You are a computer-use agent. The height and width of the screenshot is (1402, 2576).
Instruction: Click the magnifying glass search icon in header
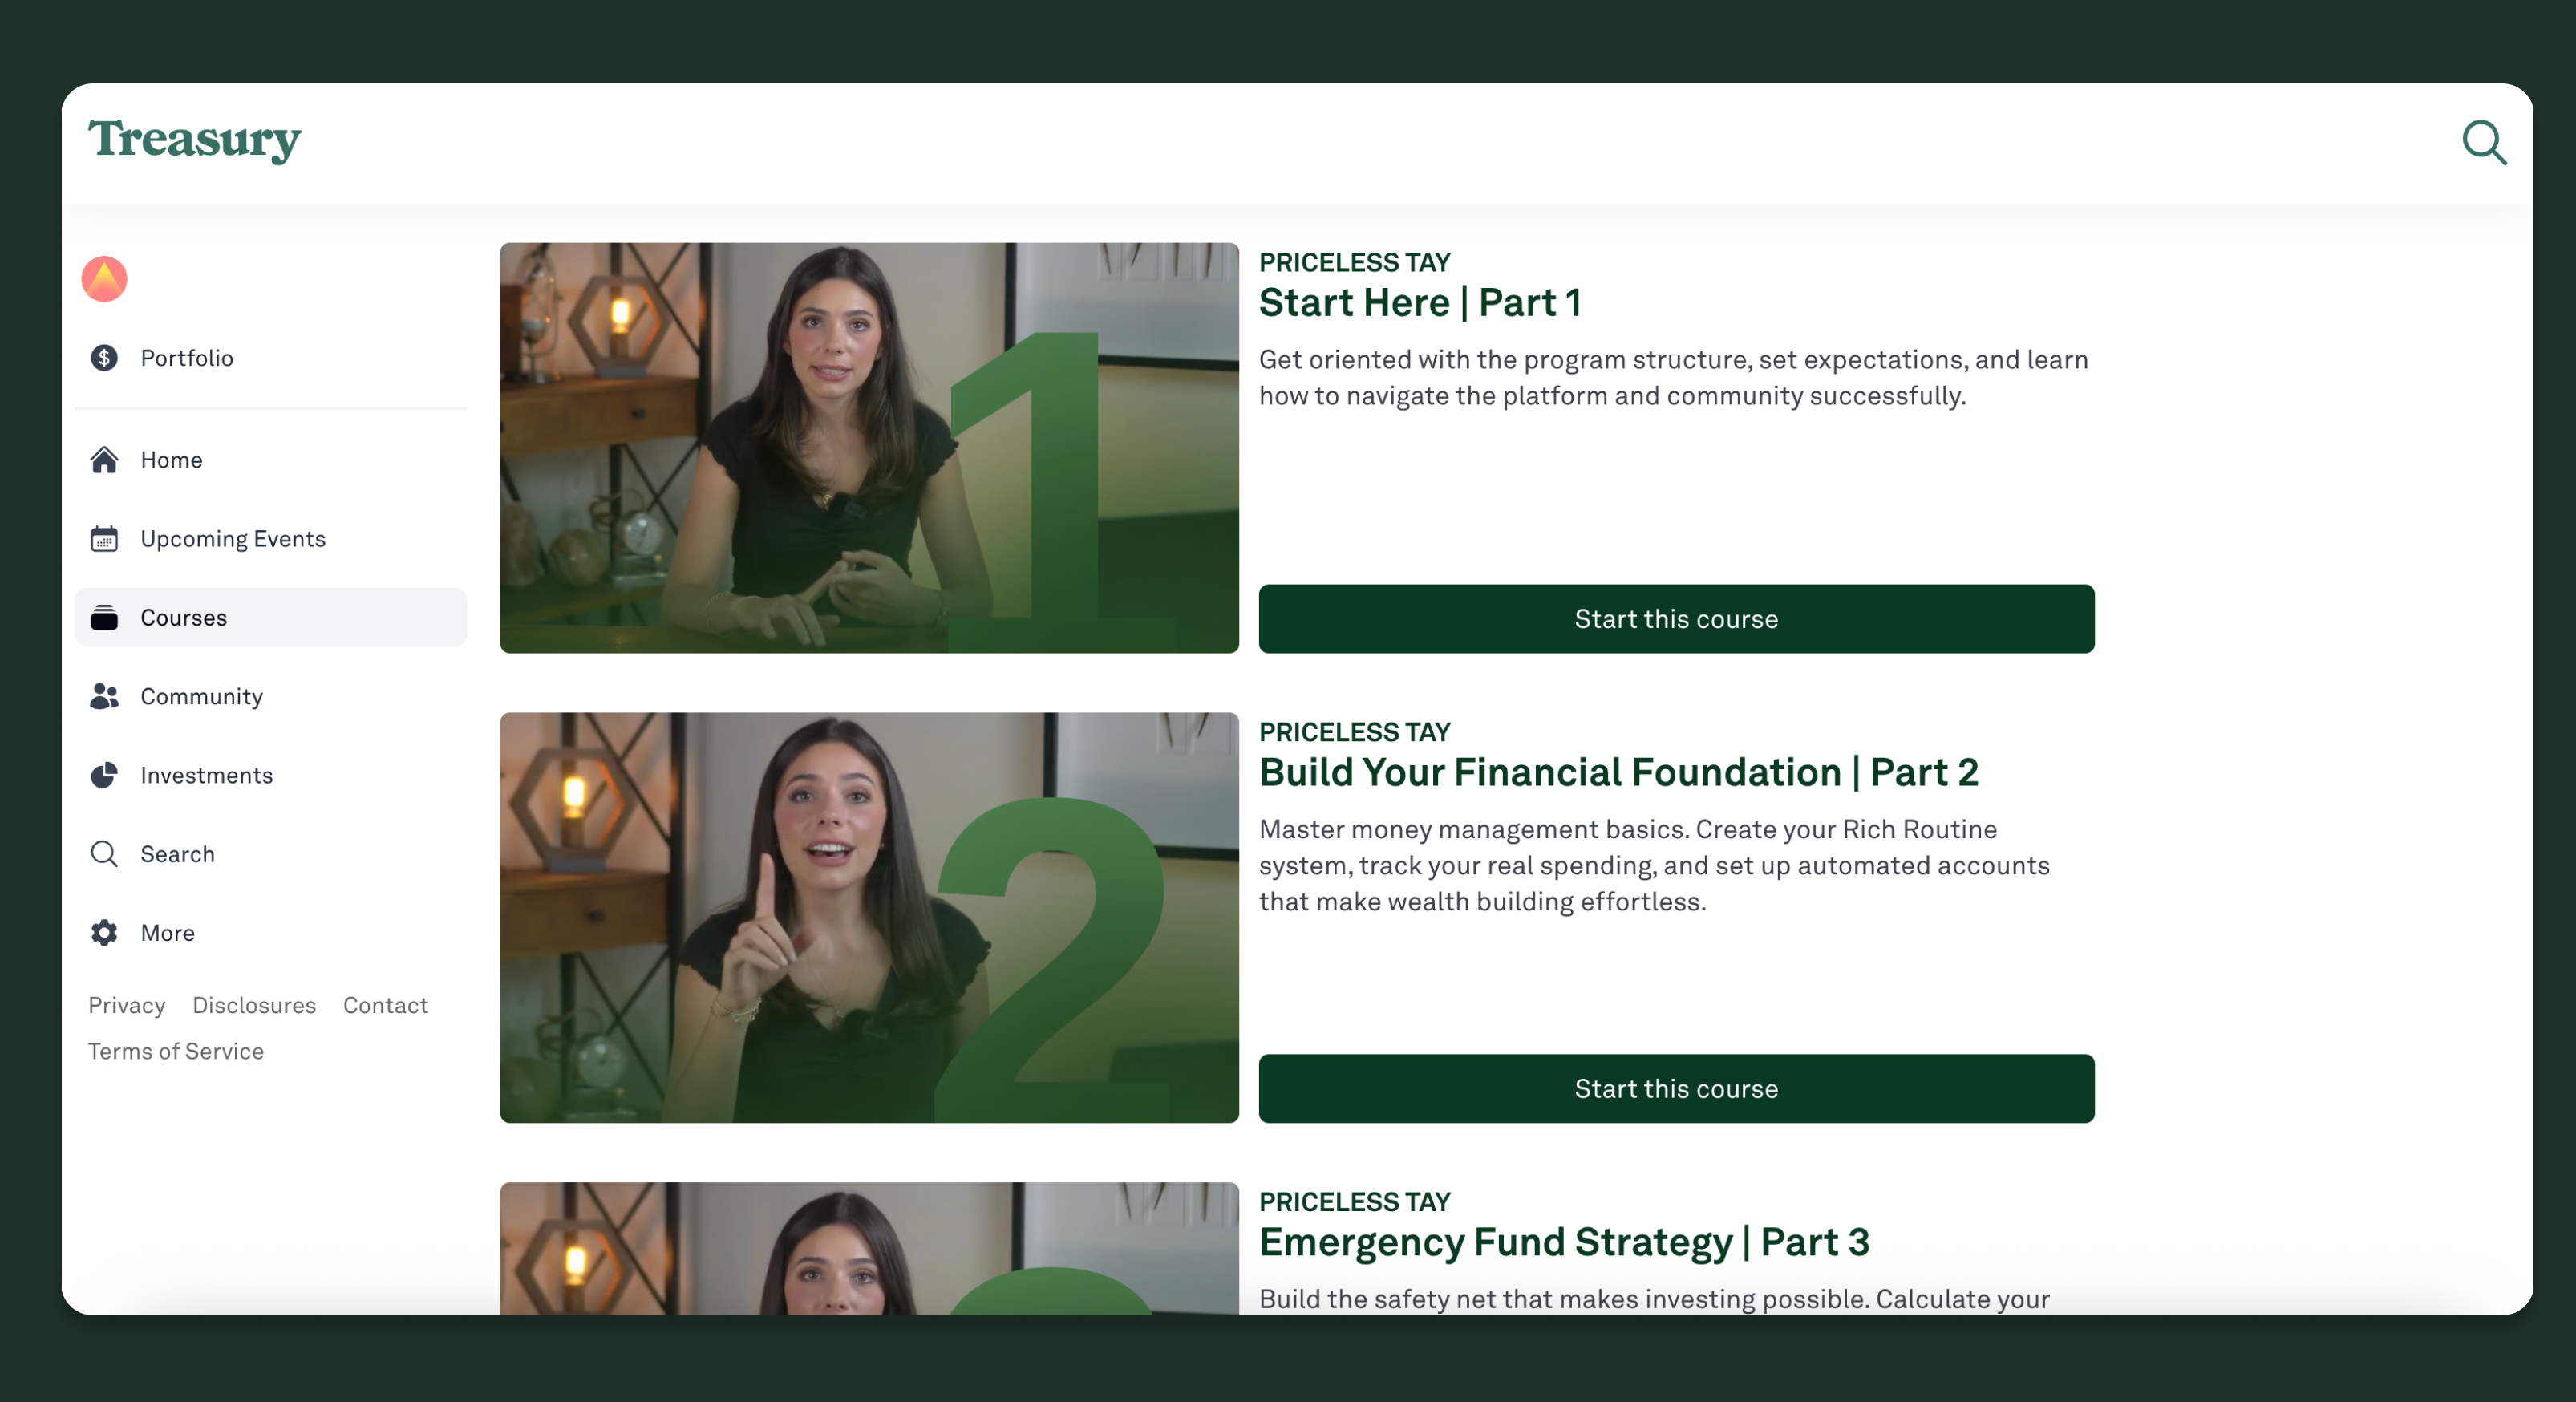[x=2483, y=142]
